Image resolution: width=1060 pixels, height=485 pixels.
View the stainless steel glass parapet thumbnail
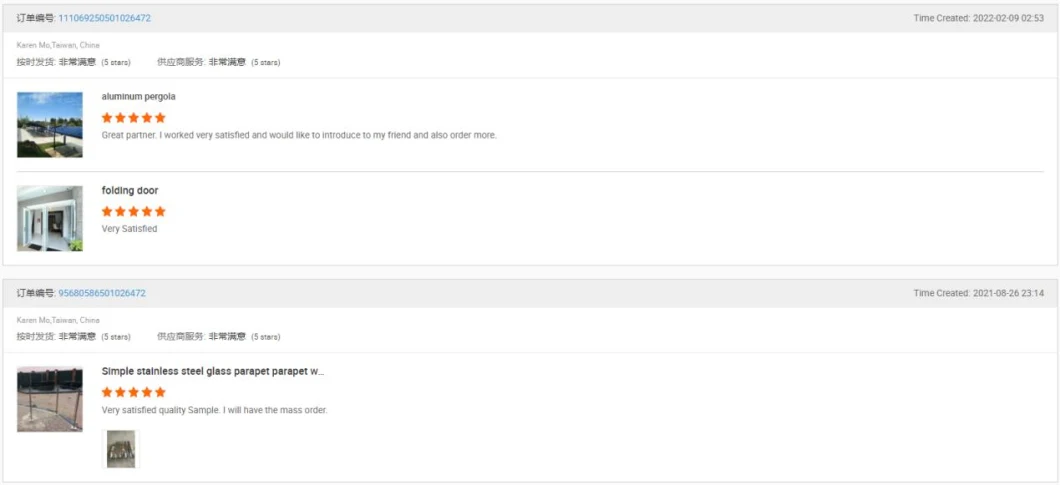pos(50,399)
